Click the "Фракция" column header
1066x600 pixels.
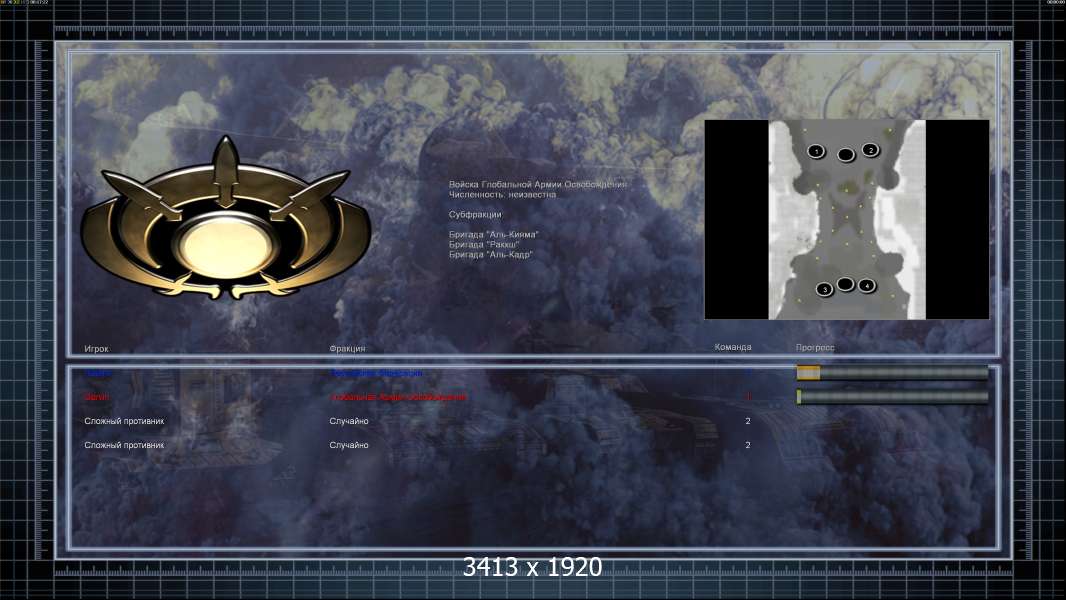click(x=347, y=349)
